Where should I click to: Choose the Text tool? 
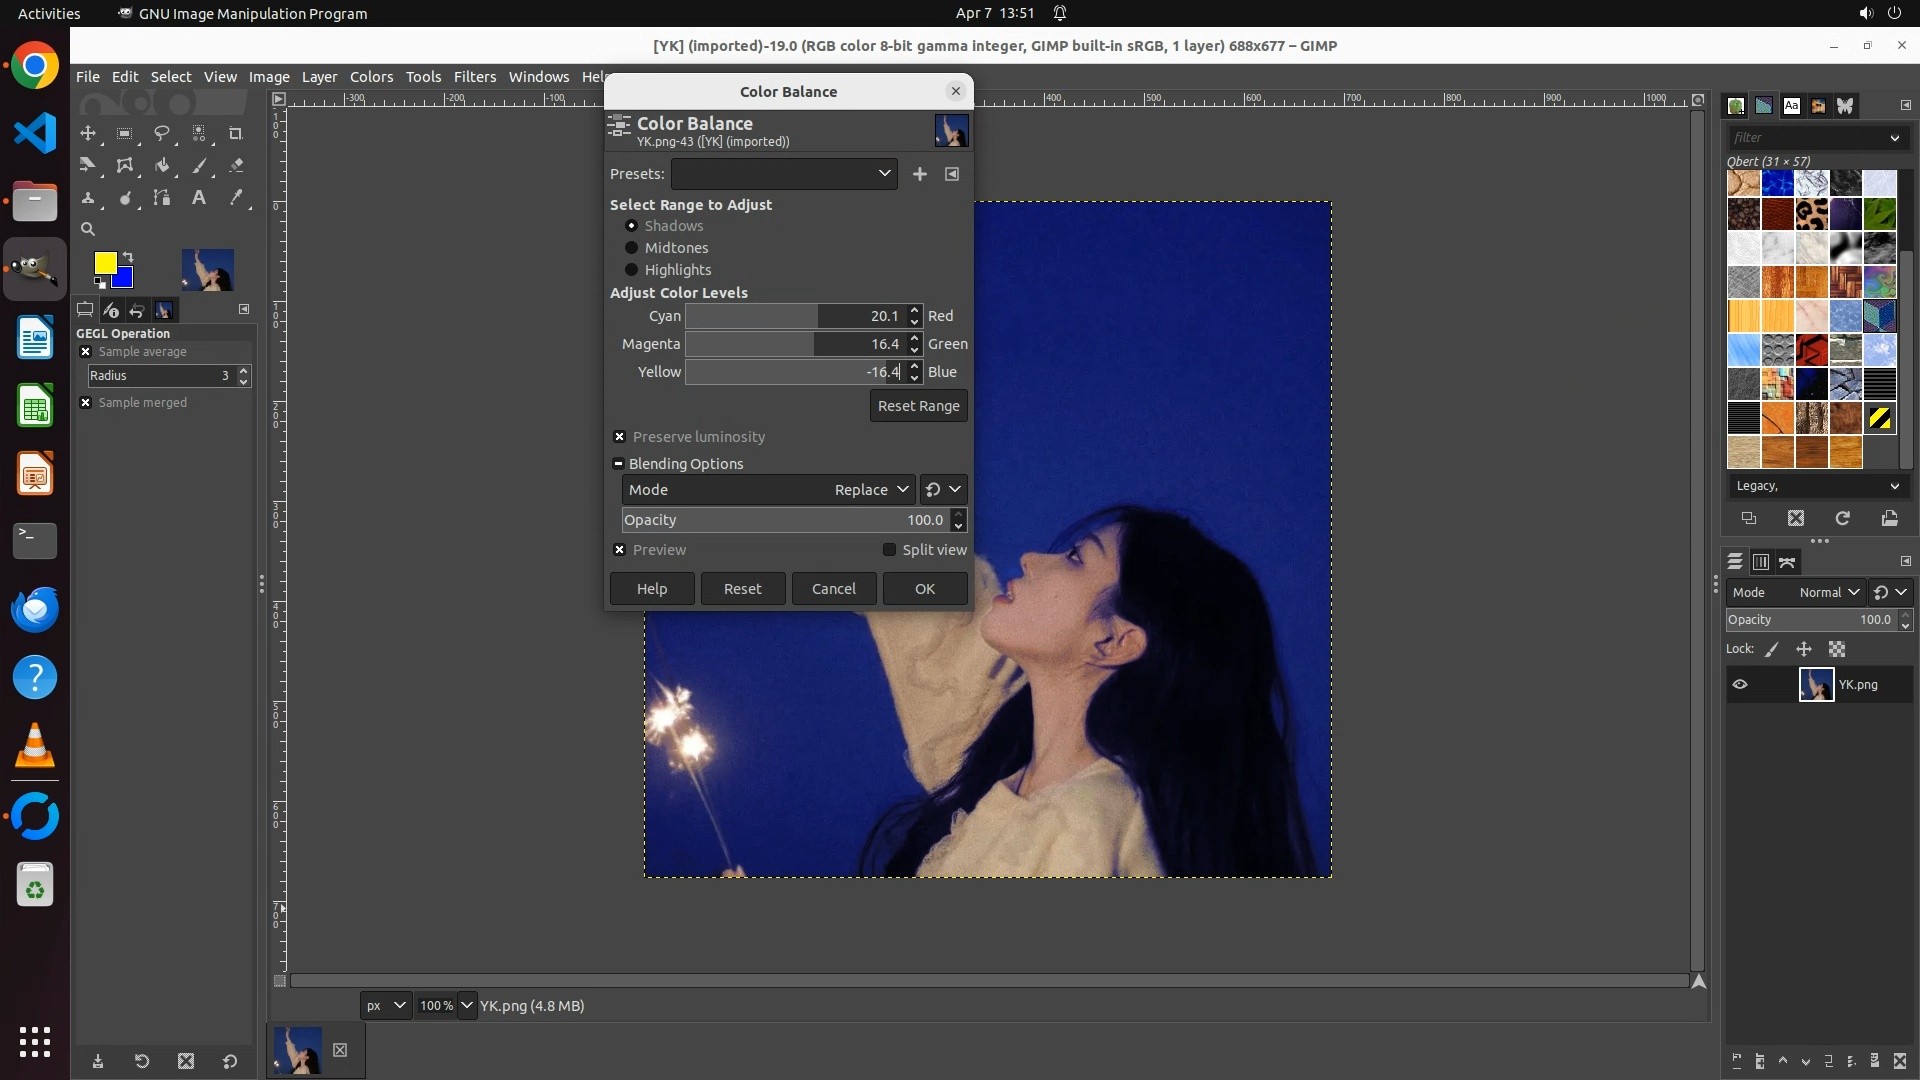click(x=199, y=198)
